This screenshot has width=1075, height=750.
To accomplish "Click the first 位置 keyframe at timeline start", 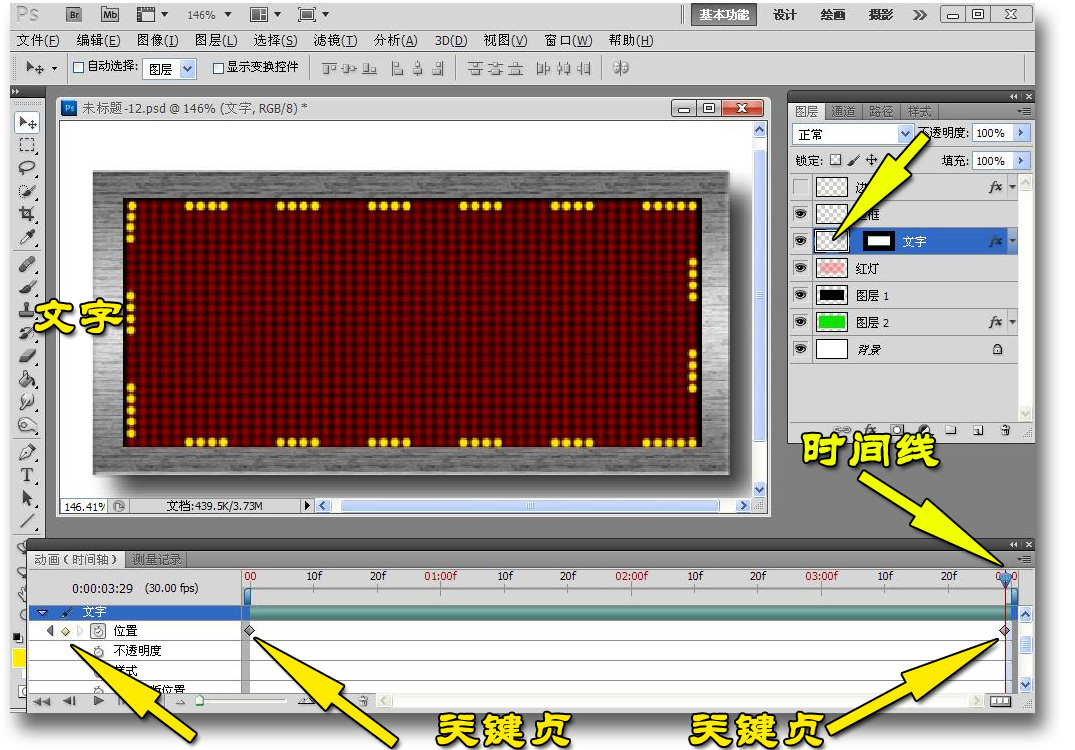I will 249,630.
